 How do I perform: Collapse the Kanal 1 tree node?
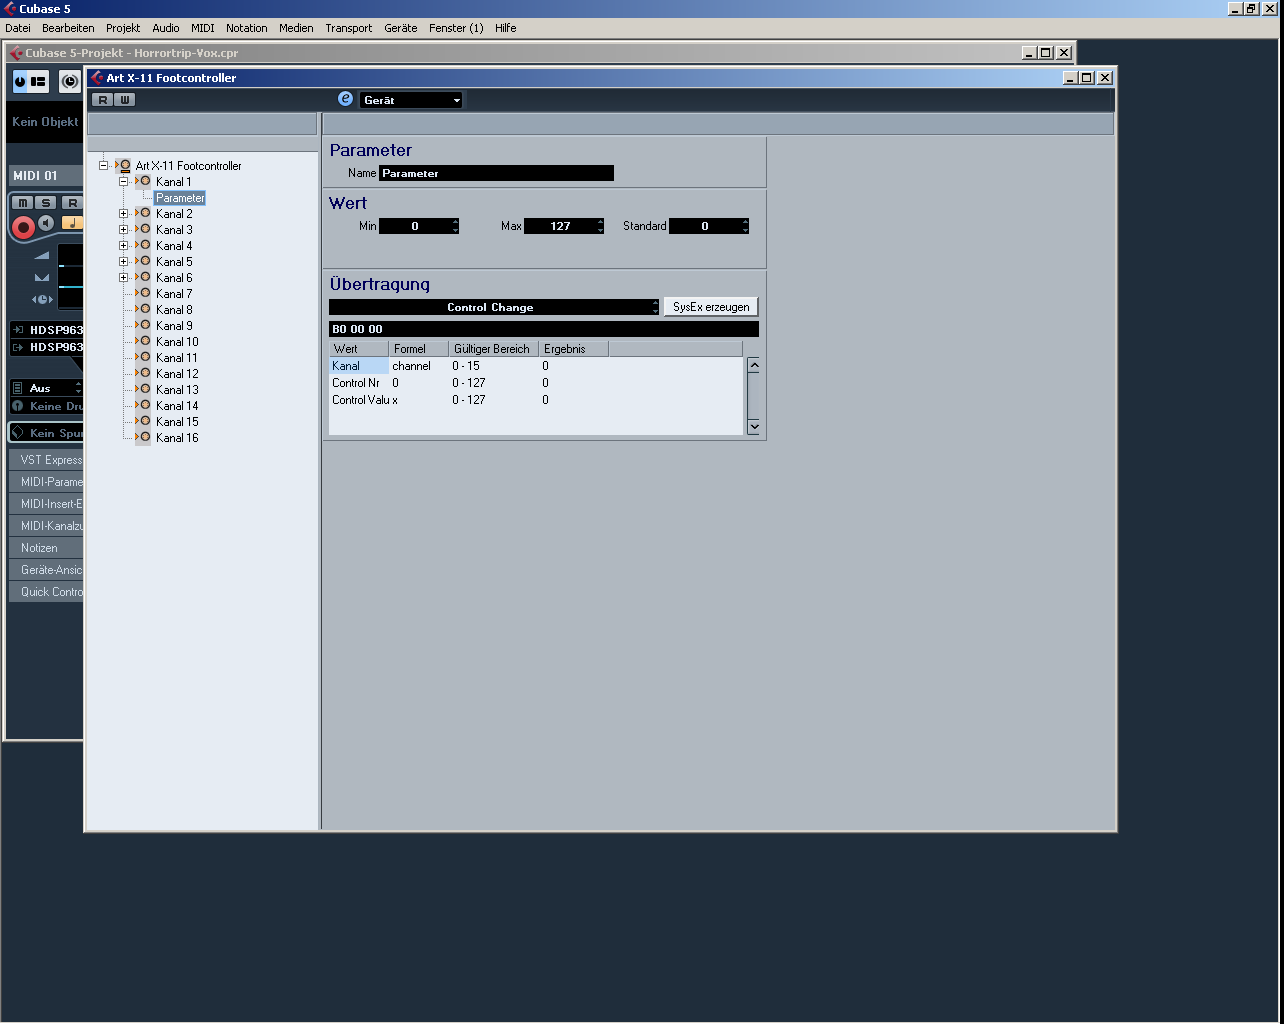point(123,181)
